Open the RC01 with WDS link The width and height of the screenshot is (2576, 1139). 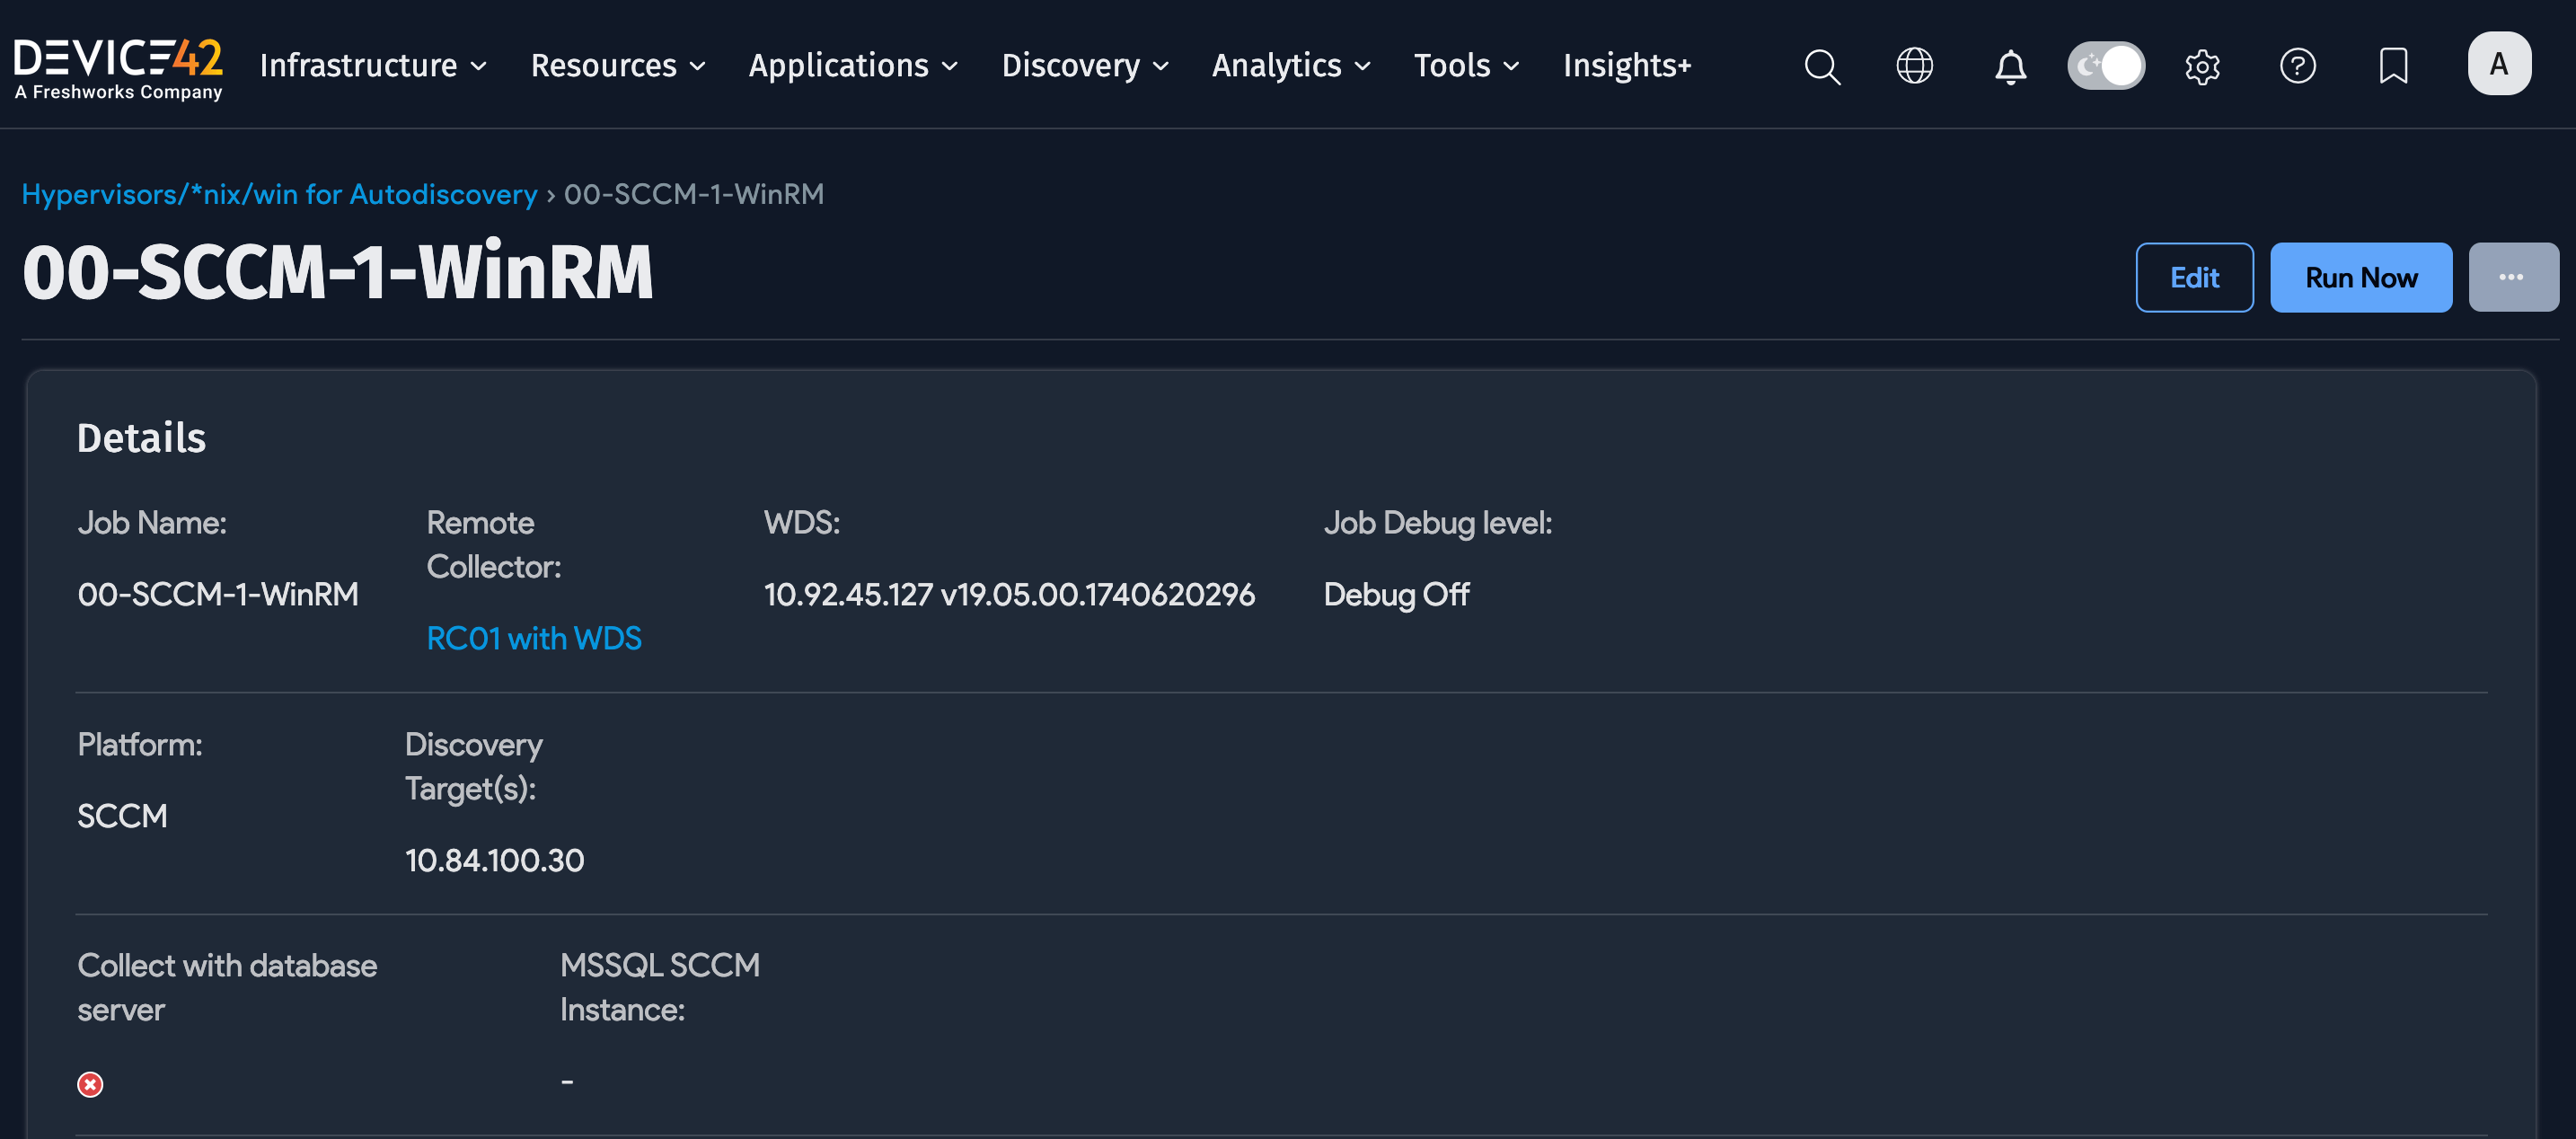(534, 638)
